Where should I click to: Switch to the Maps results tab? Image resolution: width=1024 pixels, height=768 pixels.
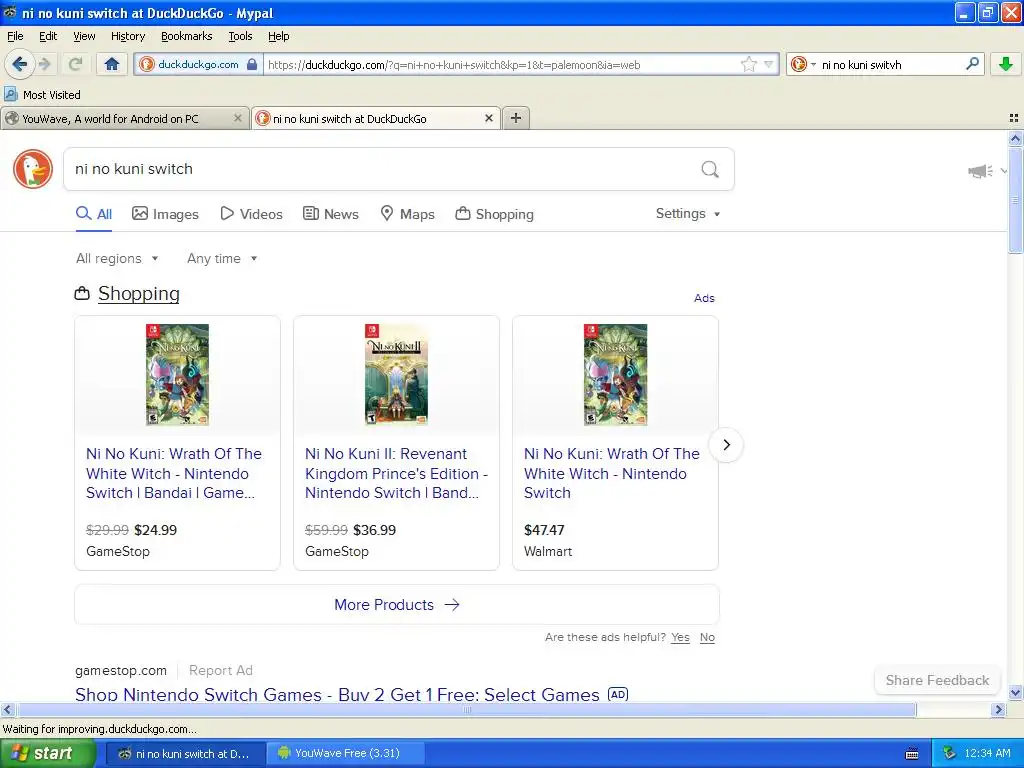pos(408,214)
